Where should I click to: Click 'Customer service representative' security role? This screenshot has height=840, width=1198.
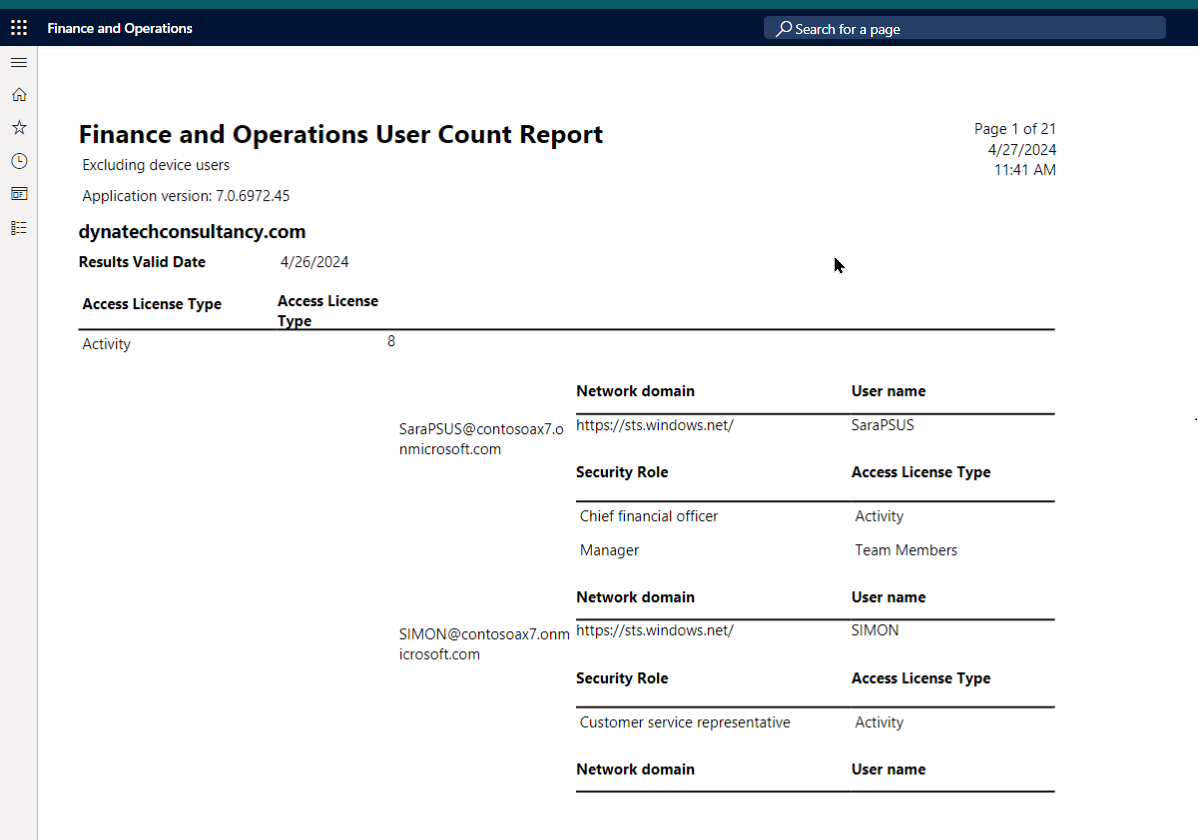click(x=685, y=722)
